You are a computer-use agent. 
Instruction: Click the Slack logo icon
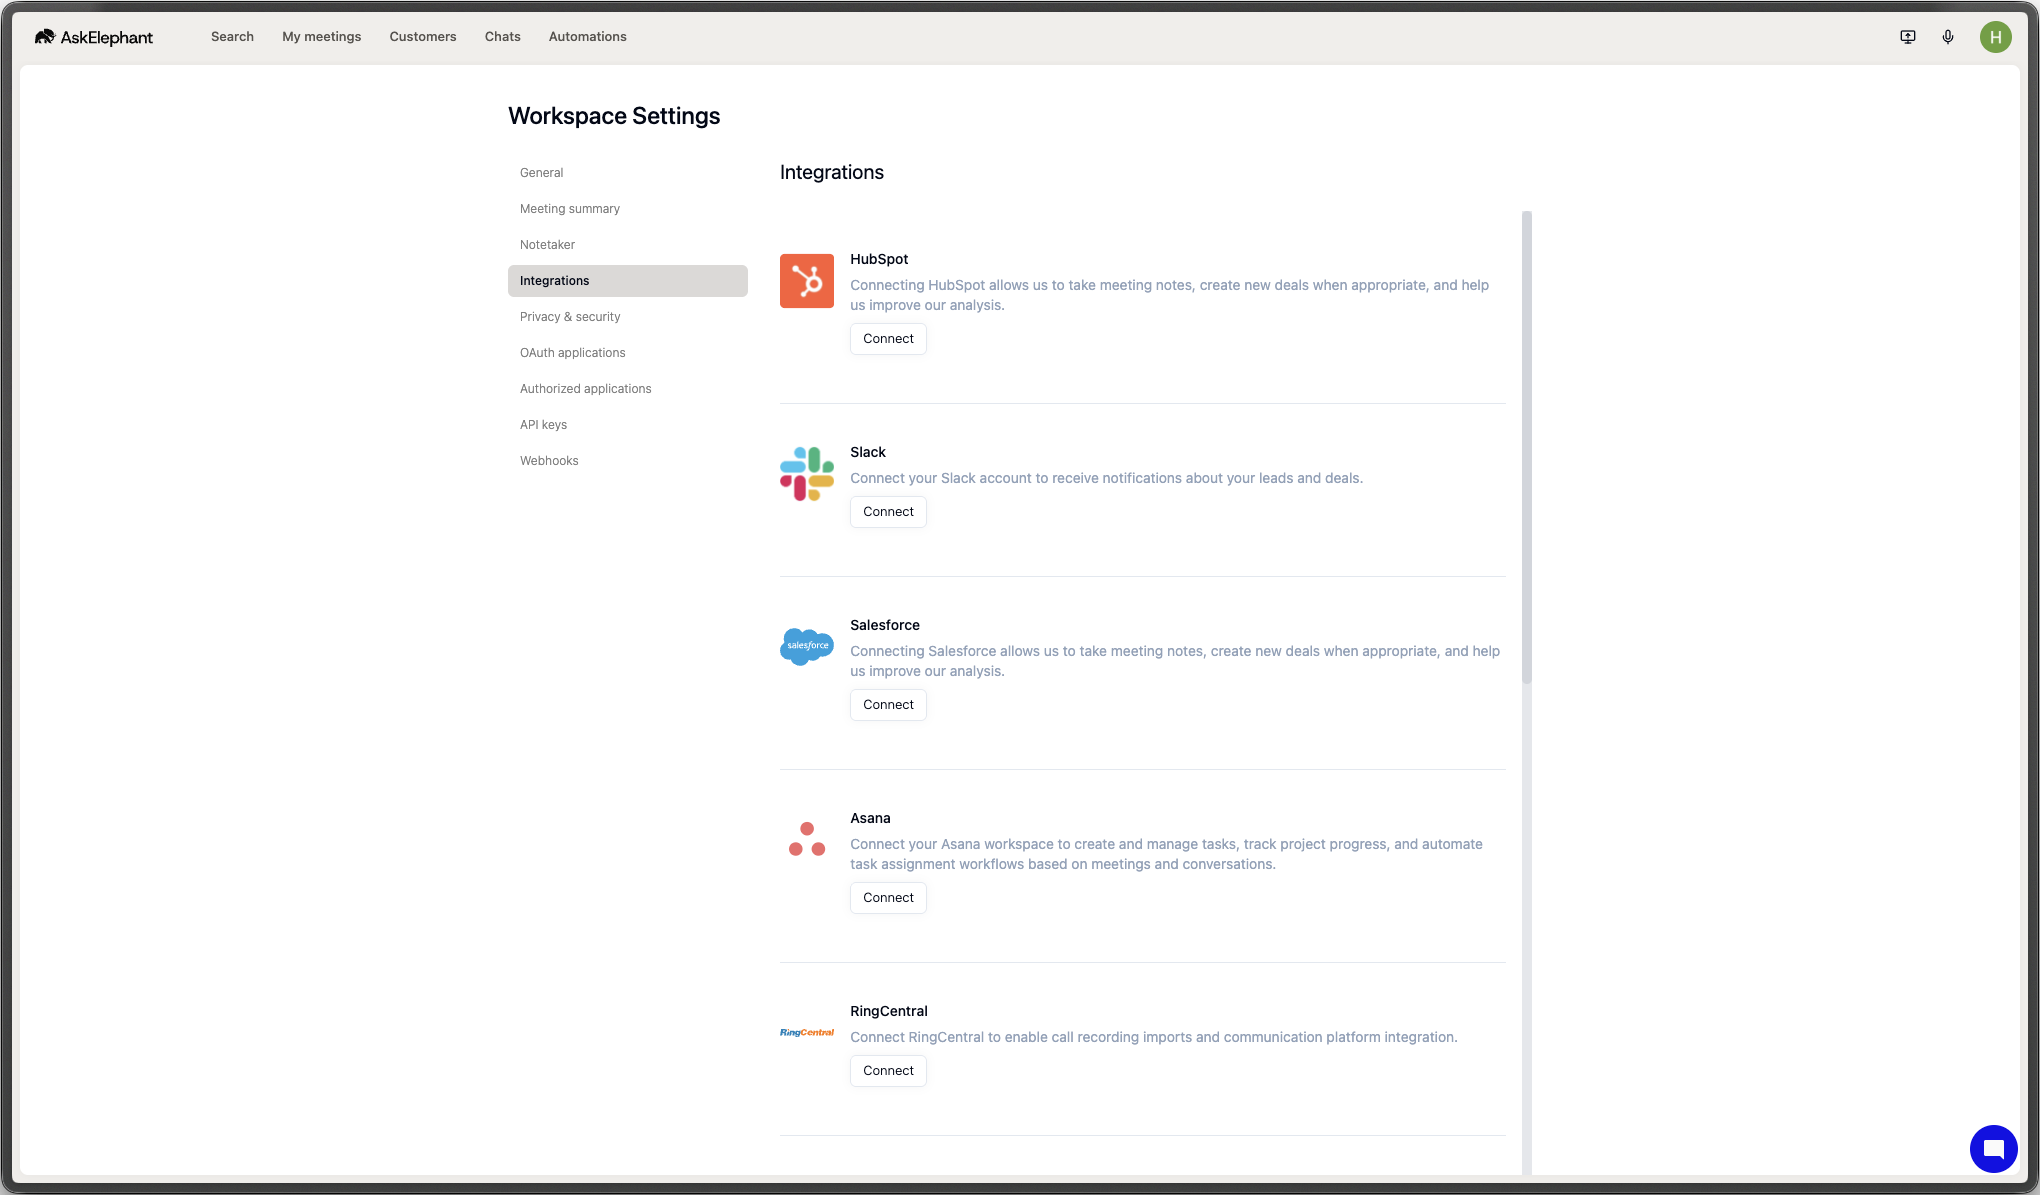(x=807, y=474)
